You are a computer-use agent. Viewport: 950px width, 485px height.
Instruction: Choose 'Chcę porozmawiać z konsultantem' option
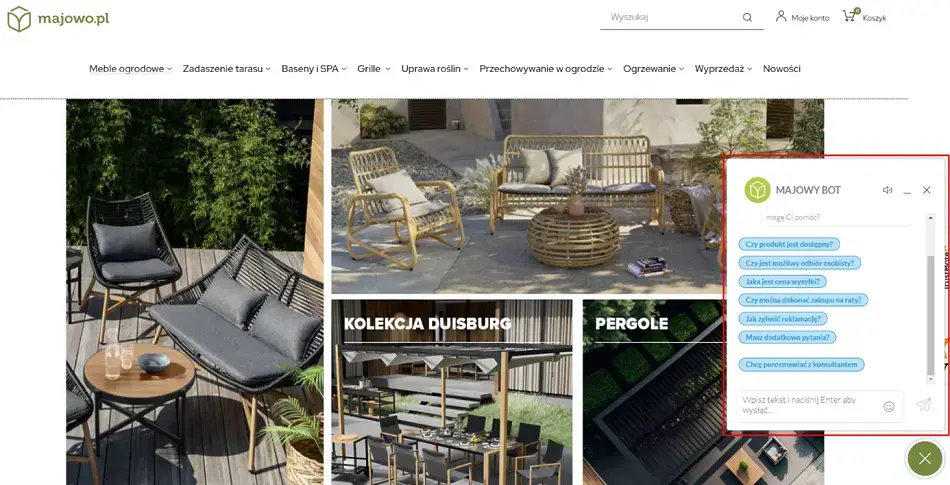point(801,365)
